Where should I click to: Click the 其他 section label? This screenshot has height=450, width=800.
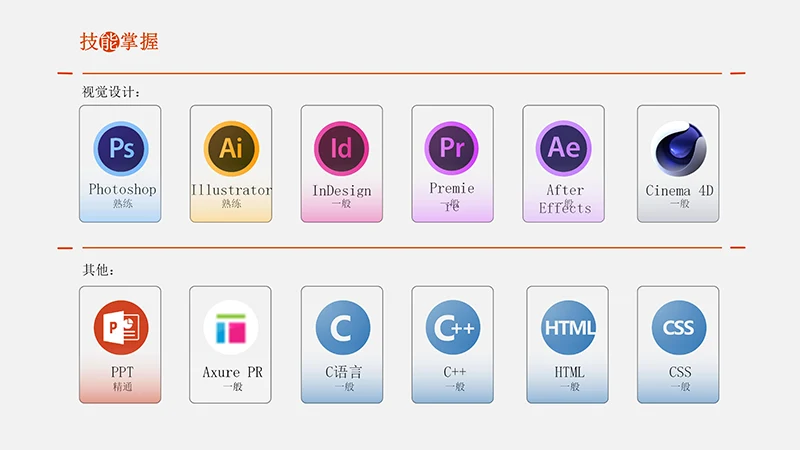pos(99,271)
